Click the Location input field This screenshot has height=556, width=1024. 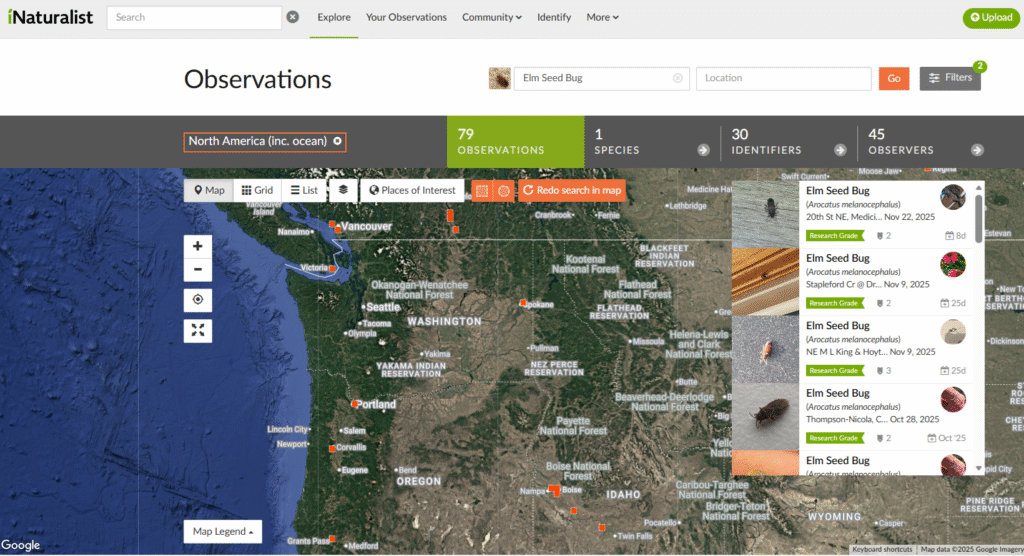click(x=783, y=78)
